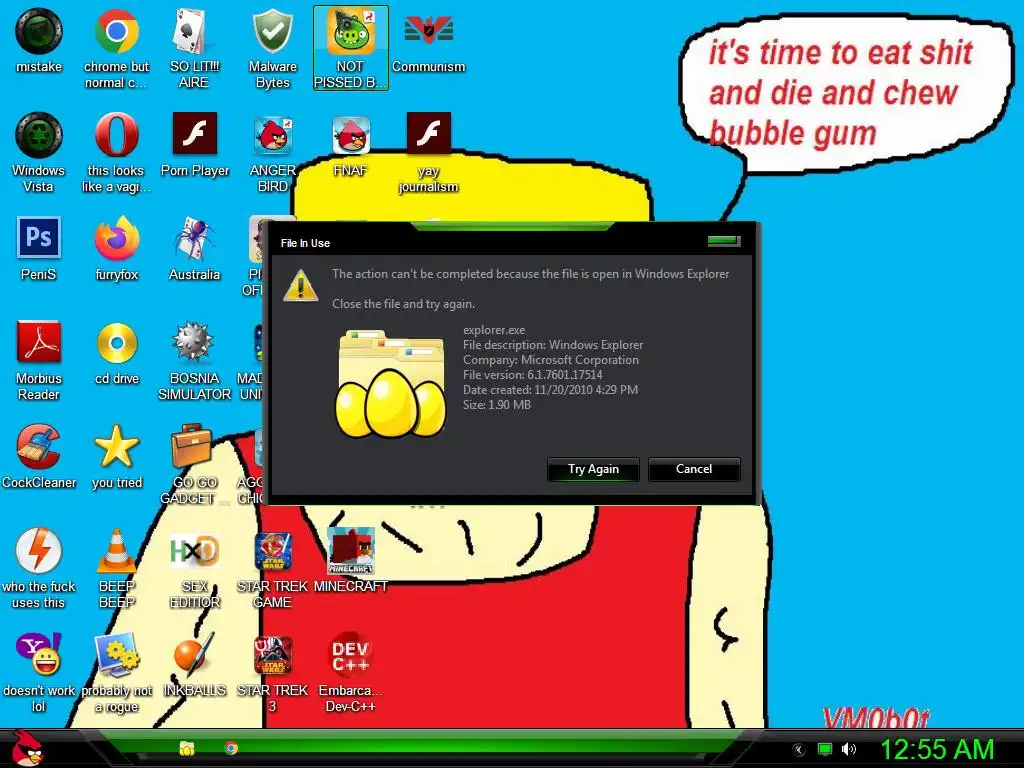Click Cancel in File In Use dialog
The width and height of the screenshot is (1024, 768).
(694, 469)
